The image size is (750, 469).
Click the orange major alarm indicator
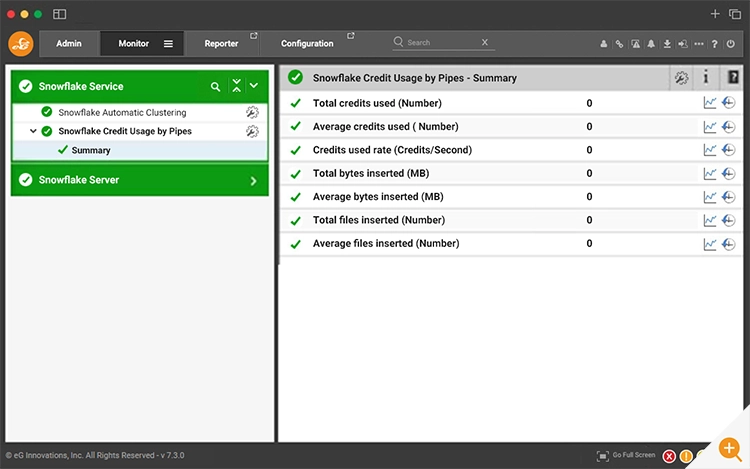point(686,457)
